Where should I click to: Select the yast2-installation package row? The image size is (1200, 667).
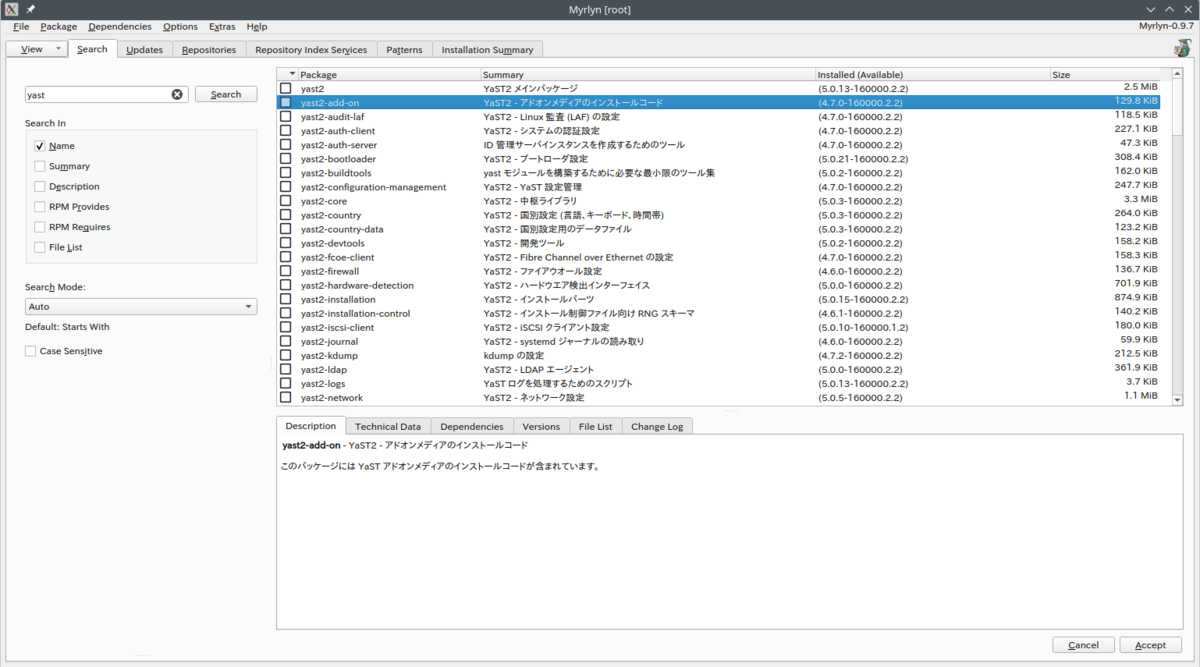click(718, 299)
